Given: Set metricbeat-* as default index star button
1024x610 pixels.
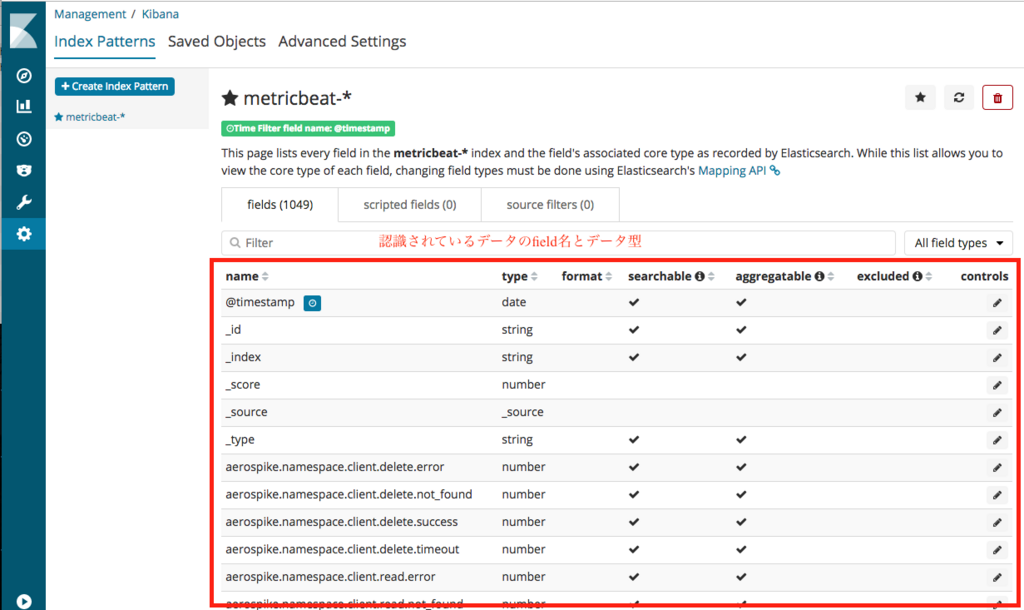Looking at the screenshot, I should pyautogui.click(x=920, y=98).
